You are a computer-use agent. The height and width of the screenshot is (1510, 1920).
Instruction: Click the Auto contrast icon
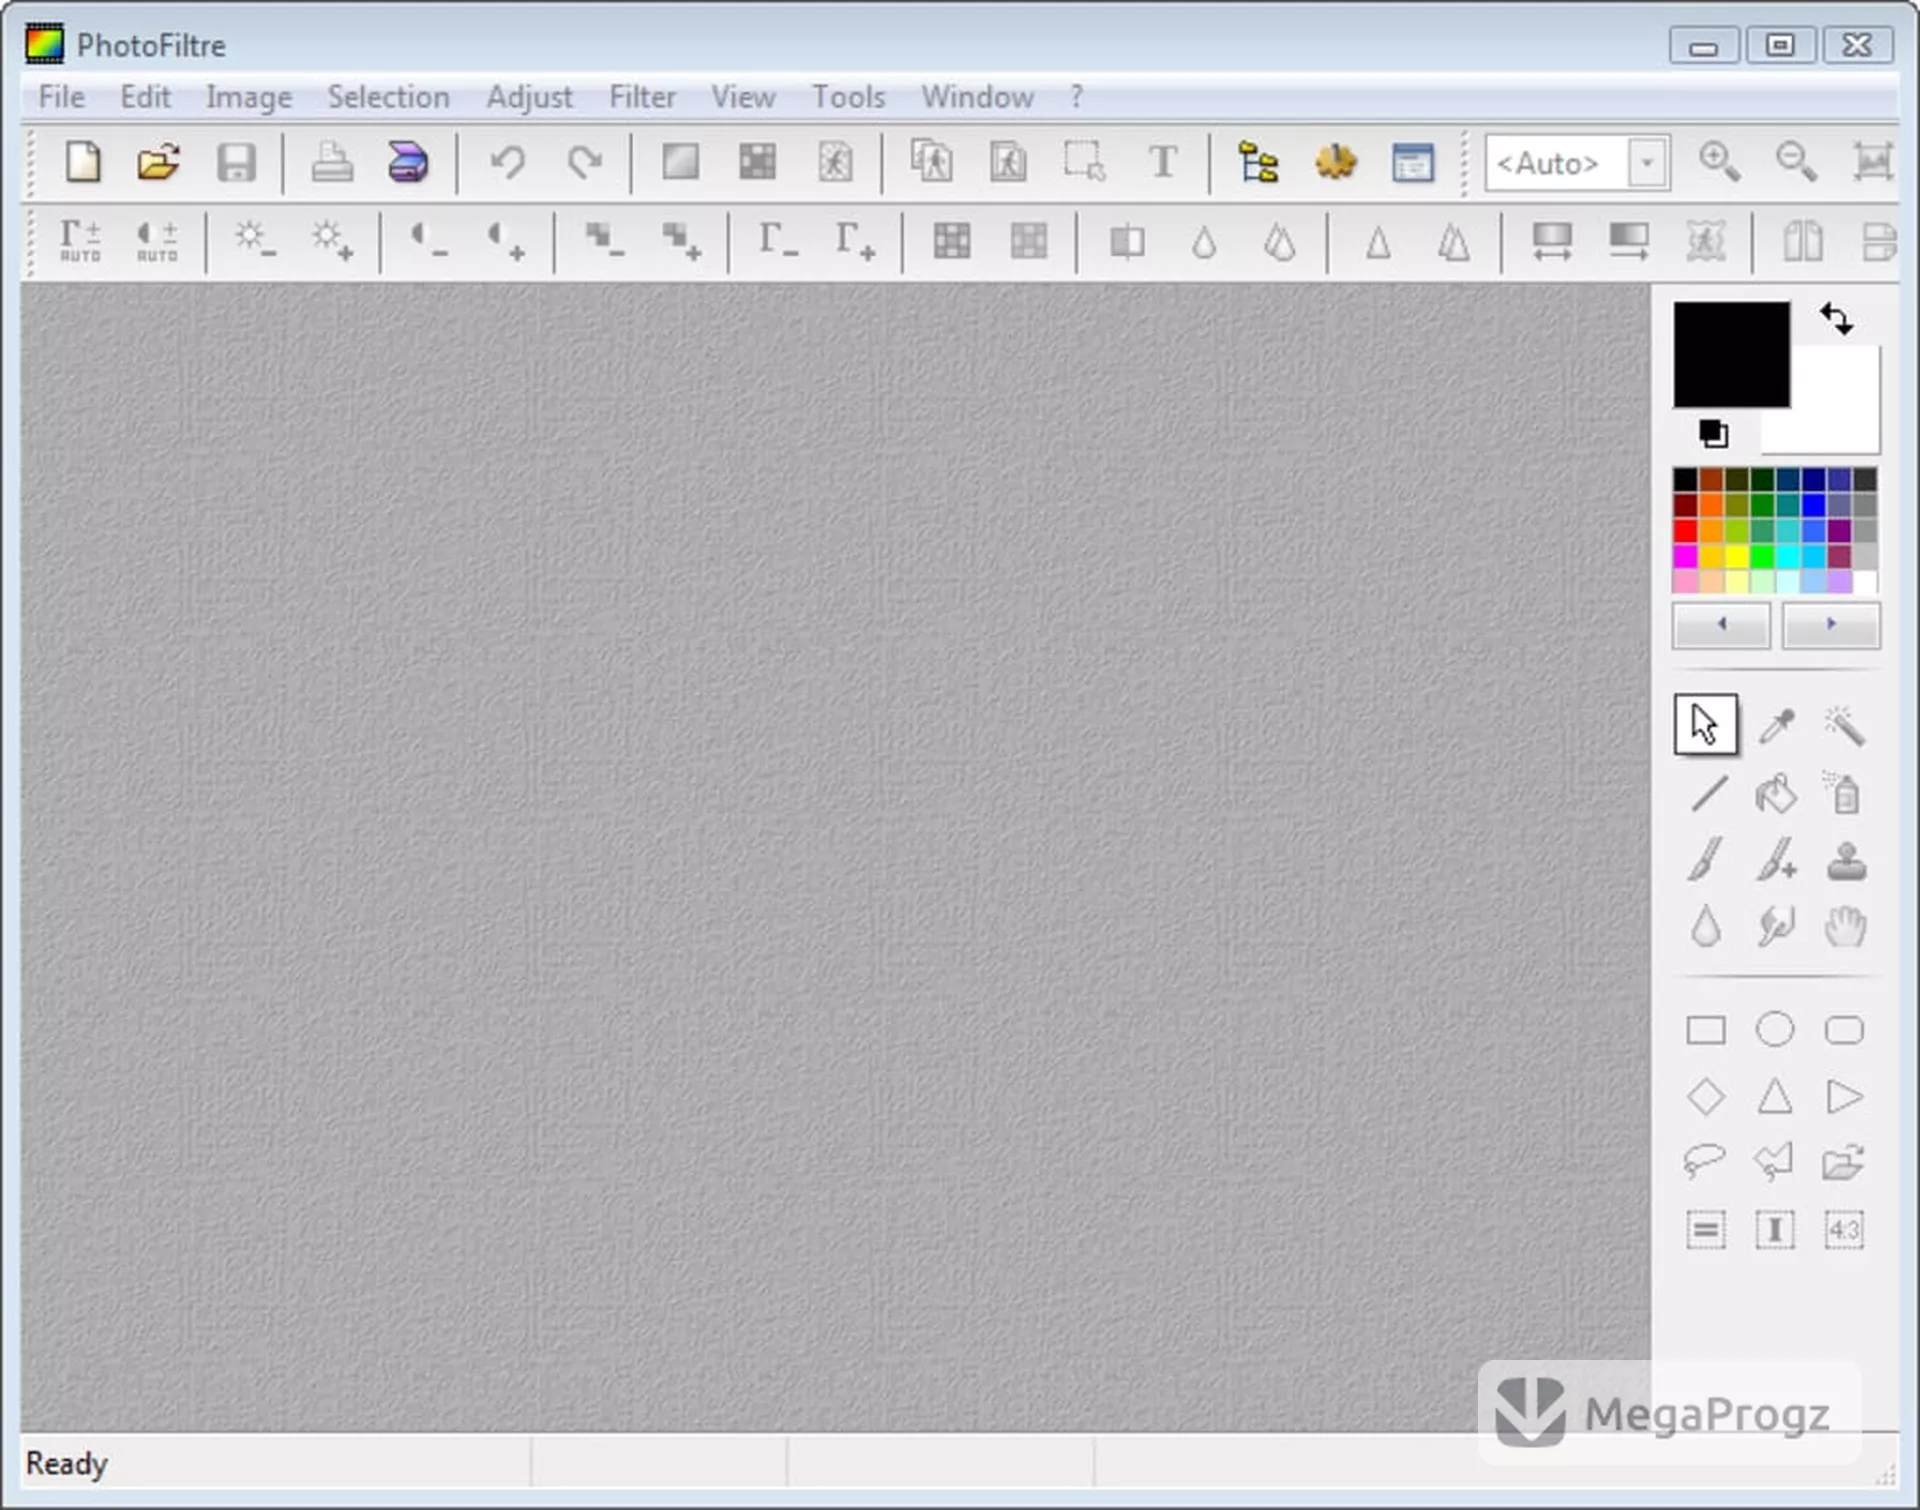click(x=157, y=241)
